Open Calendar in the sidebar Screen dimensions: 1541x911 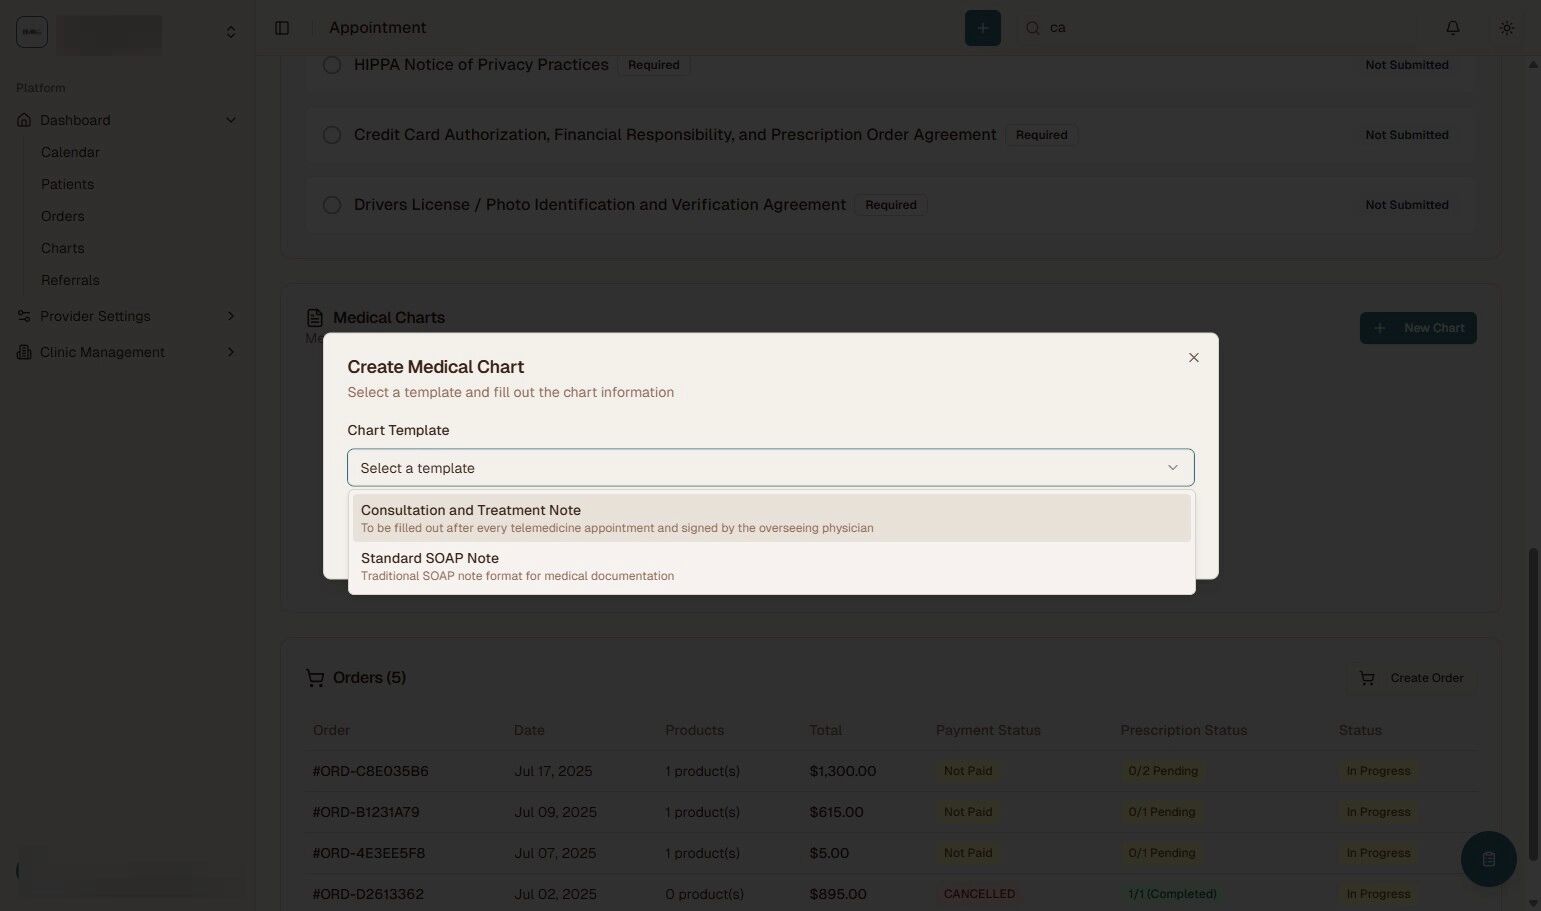click(x=70, y=152)
